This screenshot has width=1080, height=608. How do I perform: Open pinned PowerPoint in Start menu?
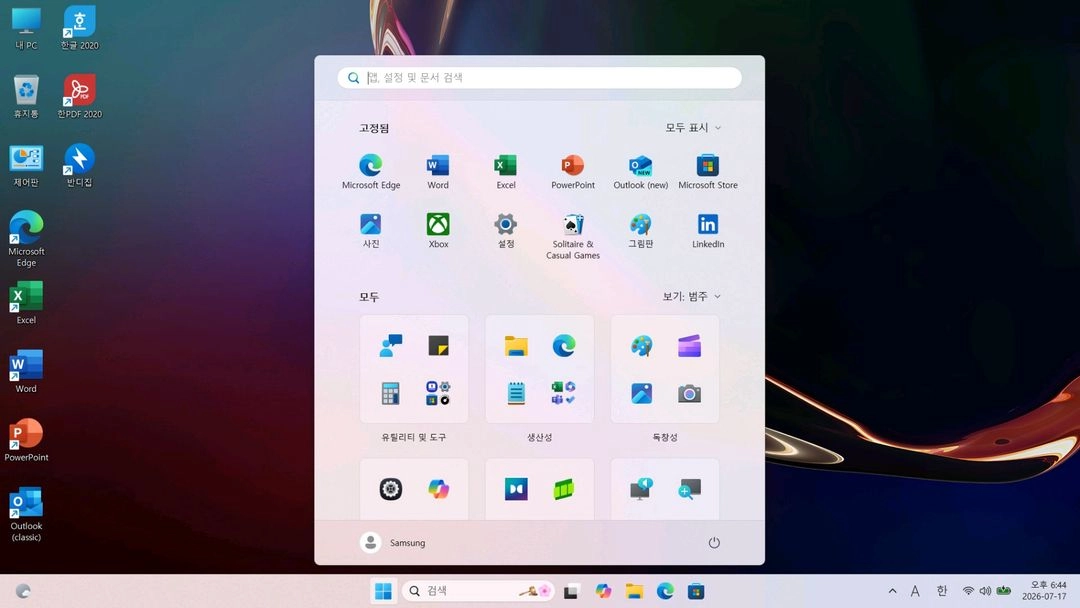572,171
